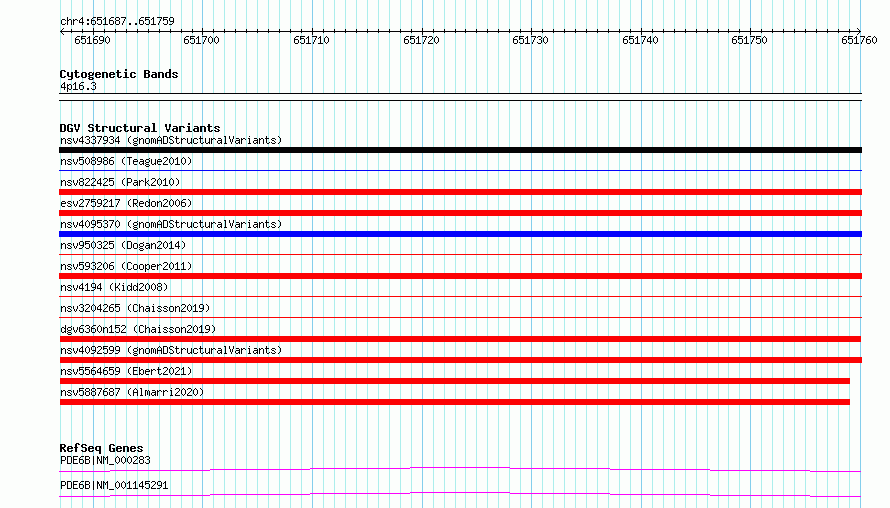Click the magenta line under PDE6B|NM_001145291
The image size is (890, 508).
tap(460, 494)
